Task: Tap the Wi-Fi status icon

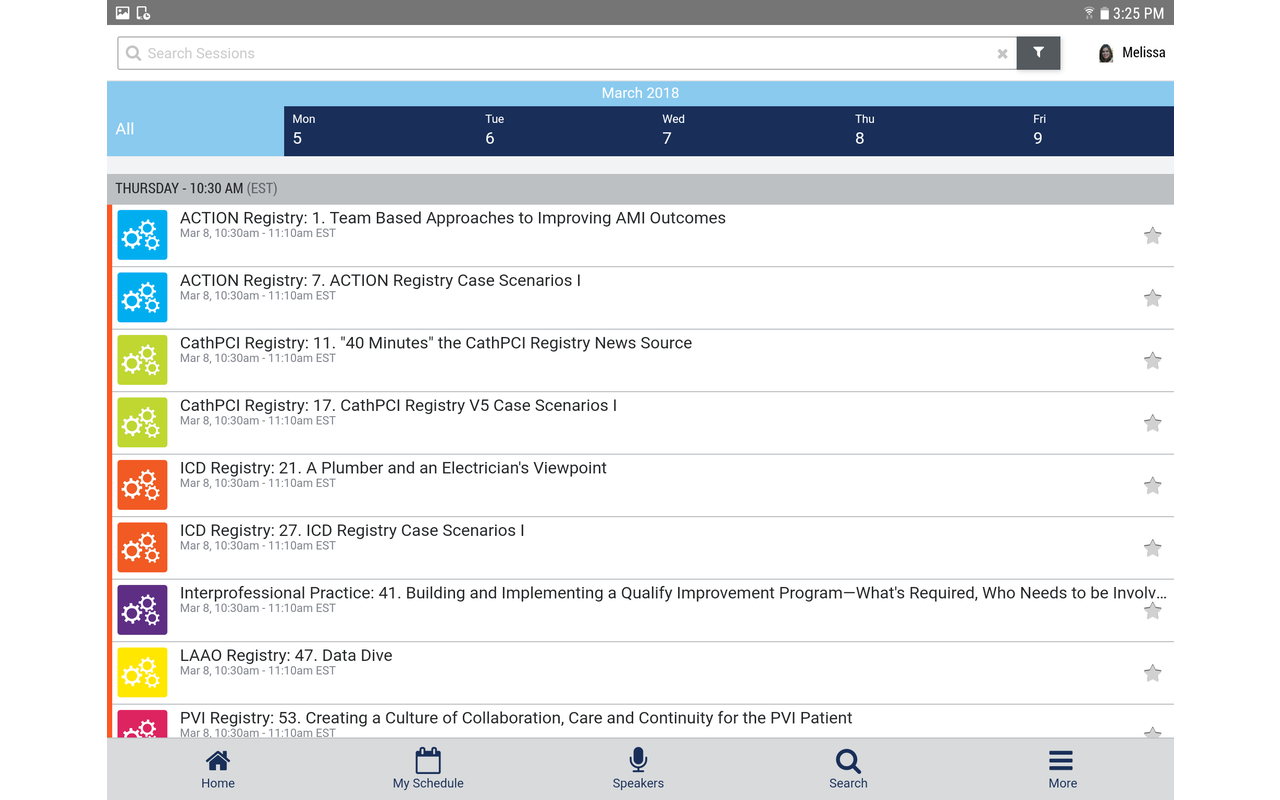Action: [x=1089, y=13]
